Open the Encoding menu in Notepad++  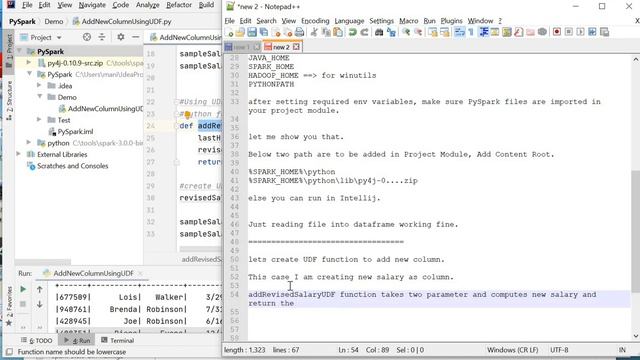pyautogui.click(x=315, y=21)
